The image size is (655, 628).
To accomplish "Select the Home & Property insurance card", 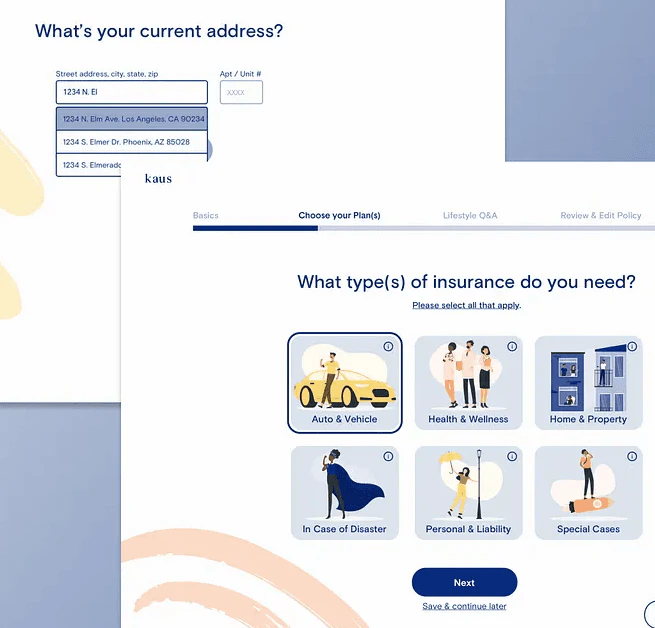I will pyautogui.click(x=588, y=383).
